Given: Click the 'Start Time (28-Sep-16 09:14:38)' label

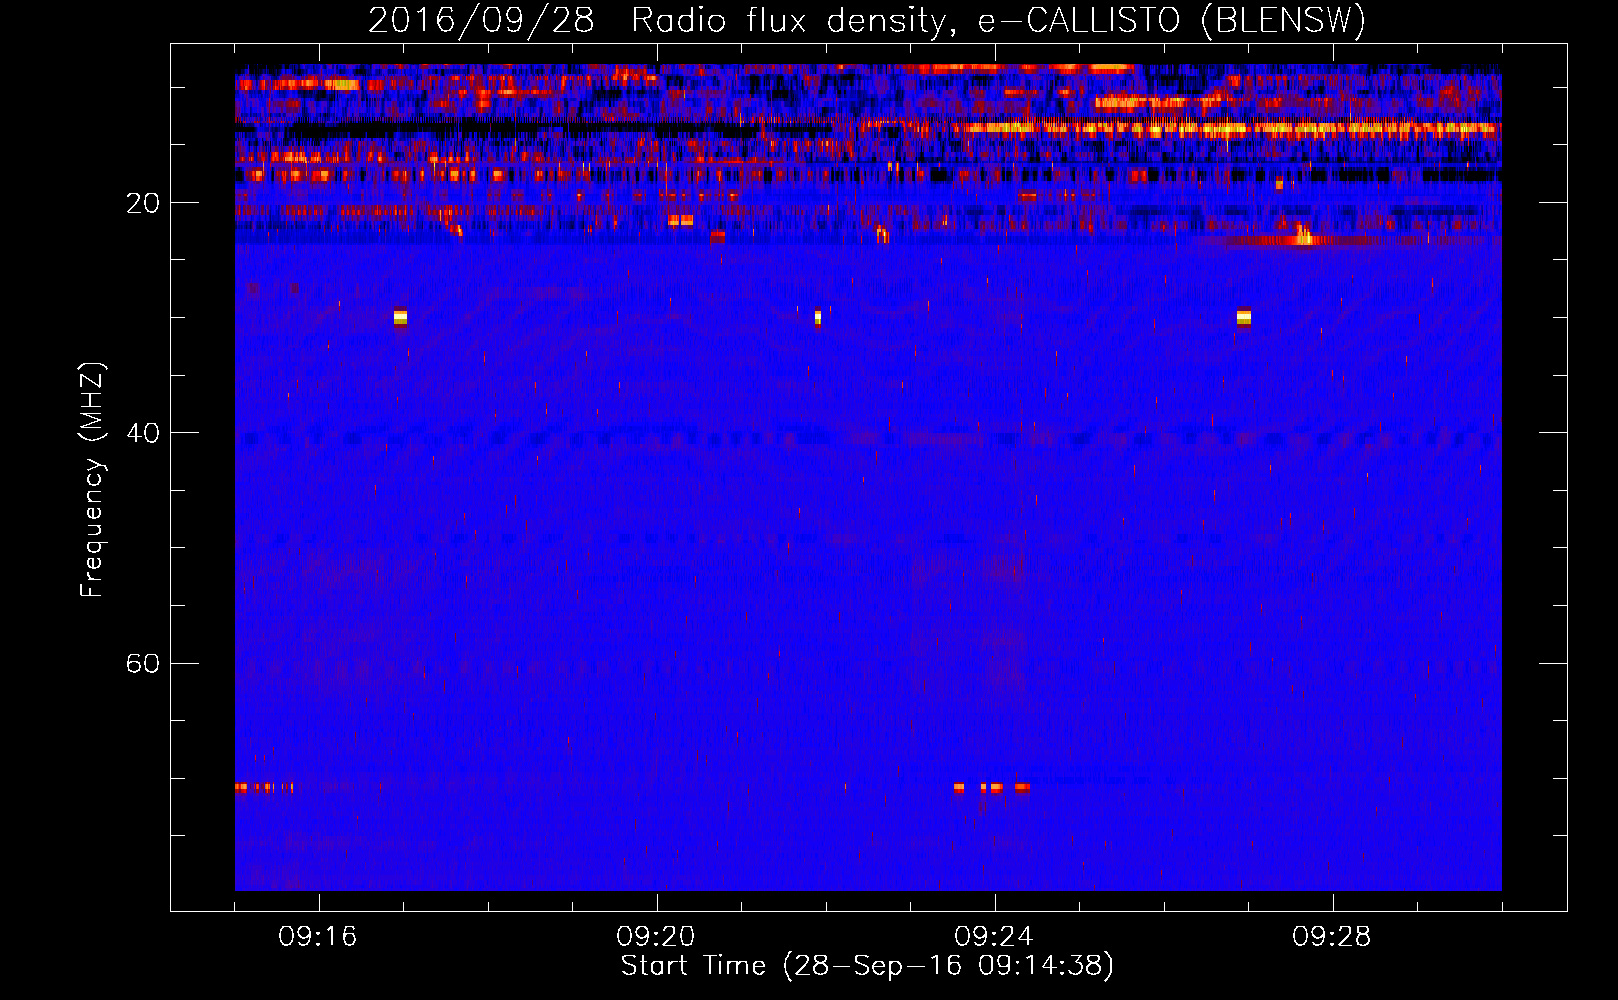Looking at the screenshot, I should click(867, 966).
